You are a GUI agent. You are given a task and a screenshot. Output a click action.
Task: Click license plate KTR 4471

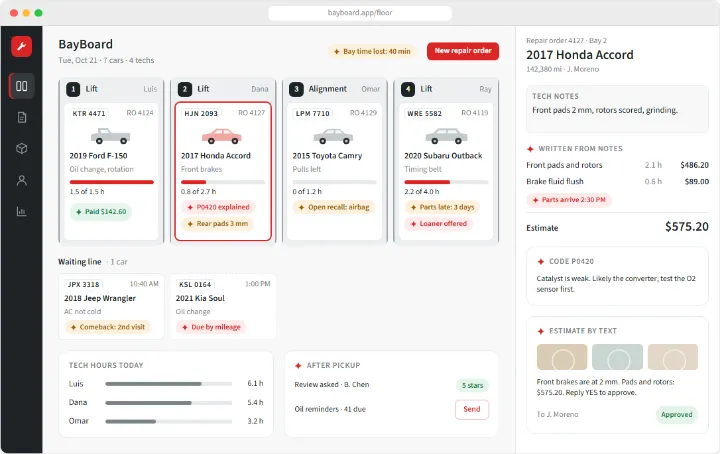coord(89,113)
